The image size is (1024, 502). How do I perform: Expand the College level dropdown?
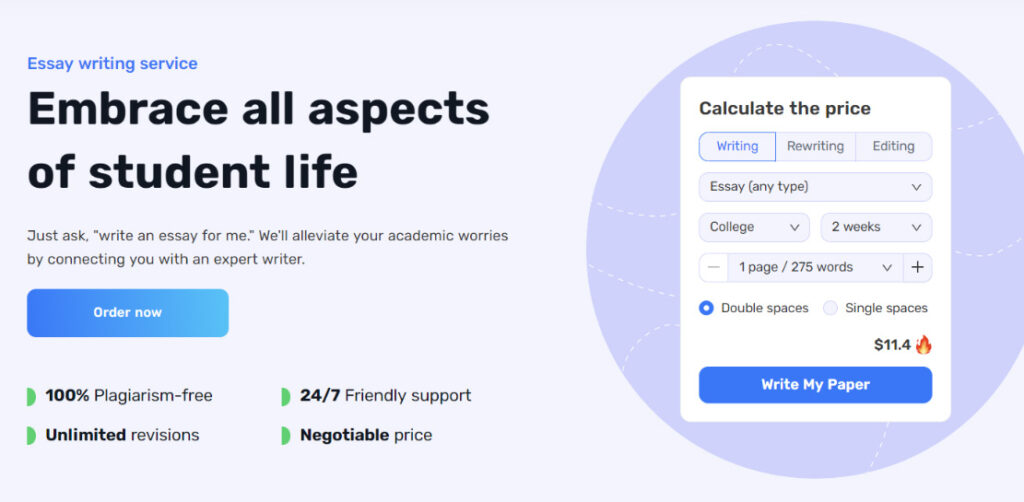coord(754,227)
